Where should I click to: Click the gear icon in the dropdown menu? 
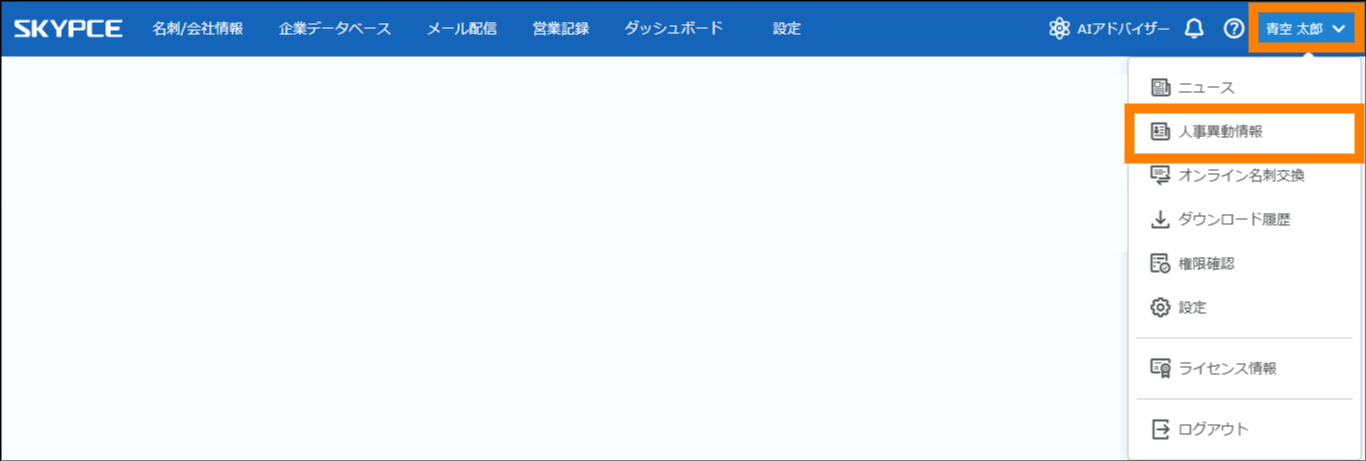(x=1160, y=308)
